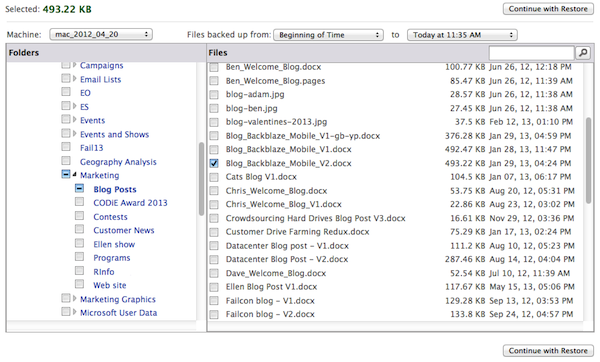Expand the Microsoft User Data folder triangle
This screenshot has height=362, width=600.
pos(75,312)
